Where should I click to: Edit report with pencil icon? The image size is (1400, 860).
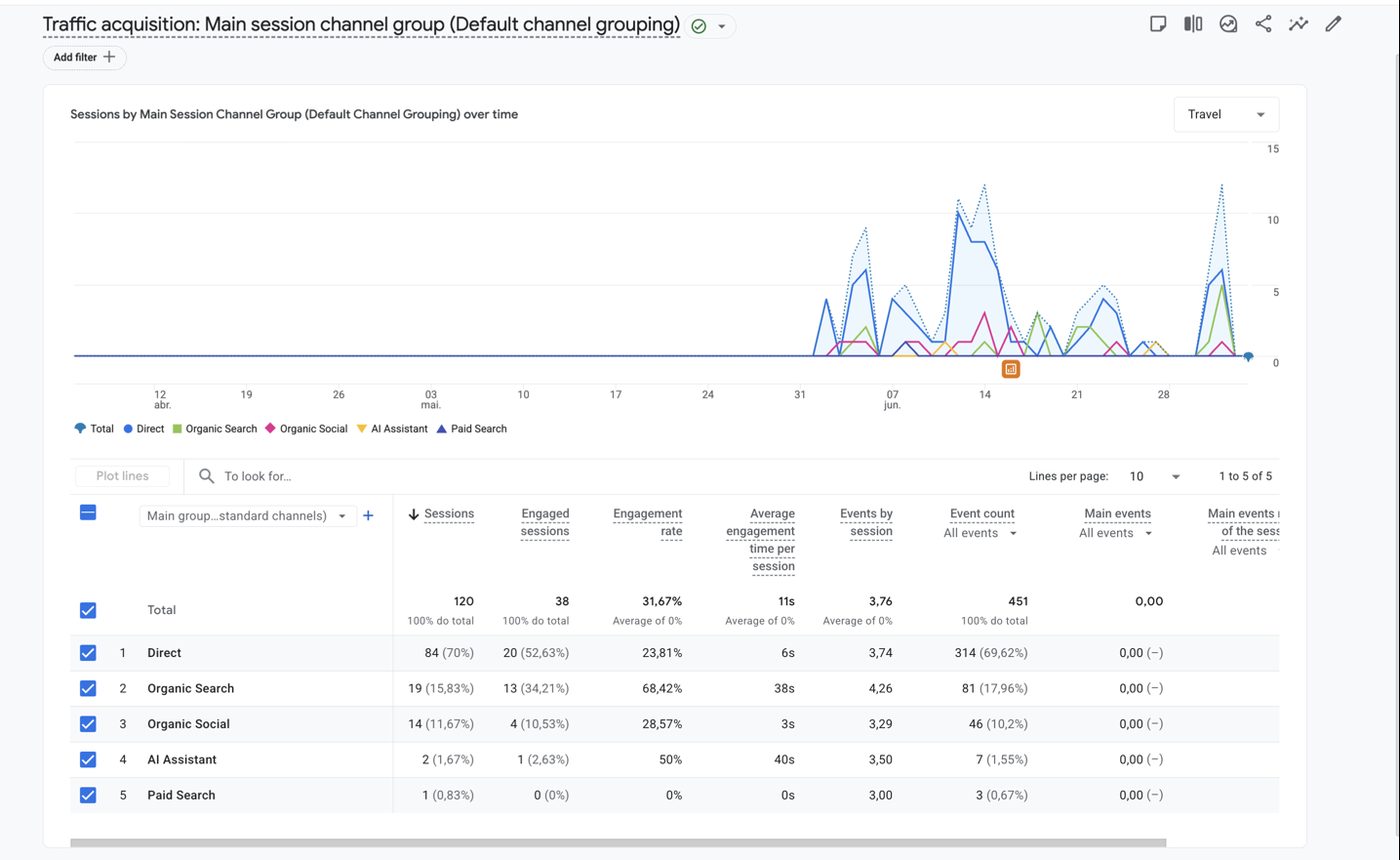tap(1333, 24)
